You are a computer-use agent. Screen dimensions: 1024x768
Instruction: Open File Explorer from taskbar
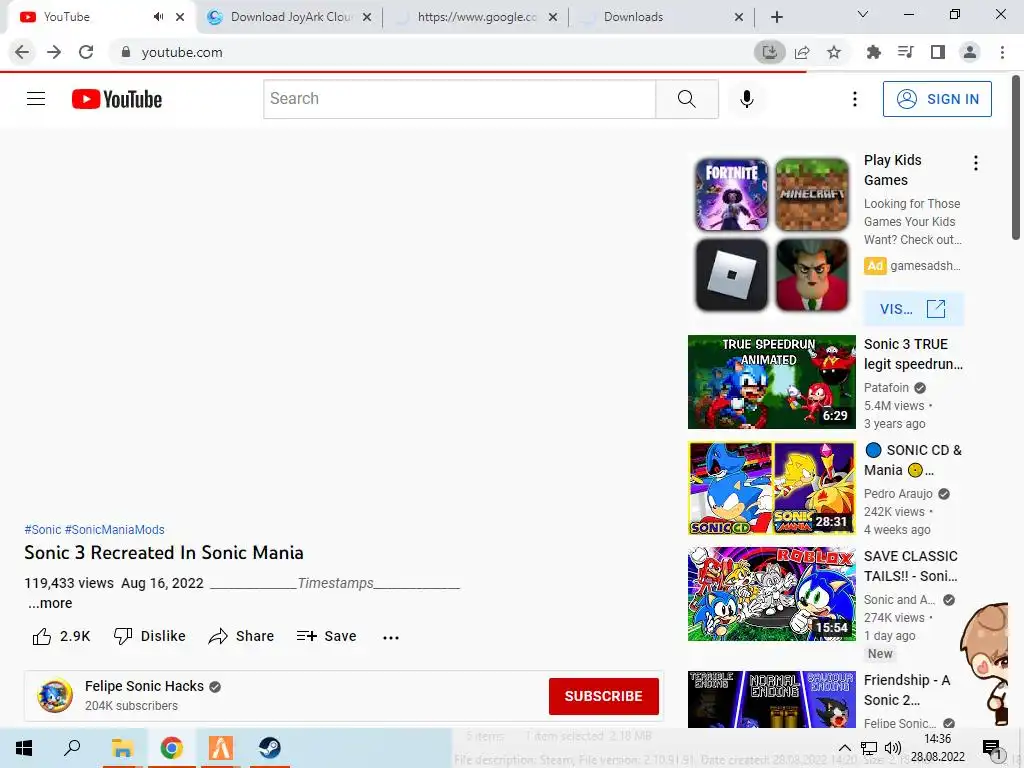click(x=122, y=748)
